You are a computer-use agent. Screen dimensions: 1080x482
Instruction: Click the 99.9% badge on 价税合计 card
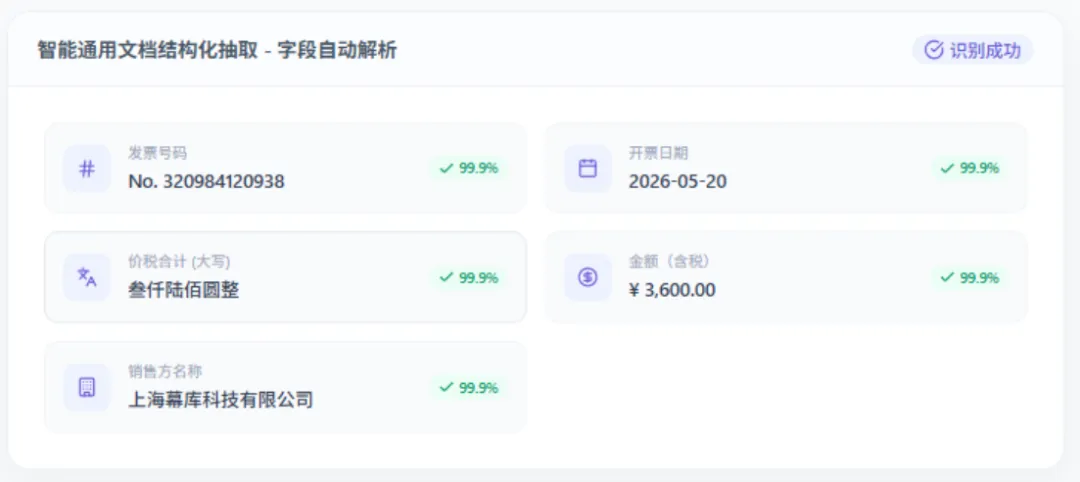[x=469, y=277]
